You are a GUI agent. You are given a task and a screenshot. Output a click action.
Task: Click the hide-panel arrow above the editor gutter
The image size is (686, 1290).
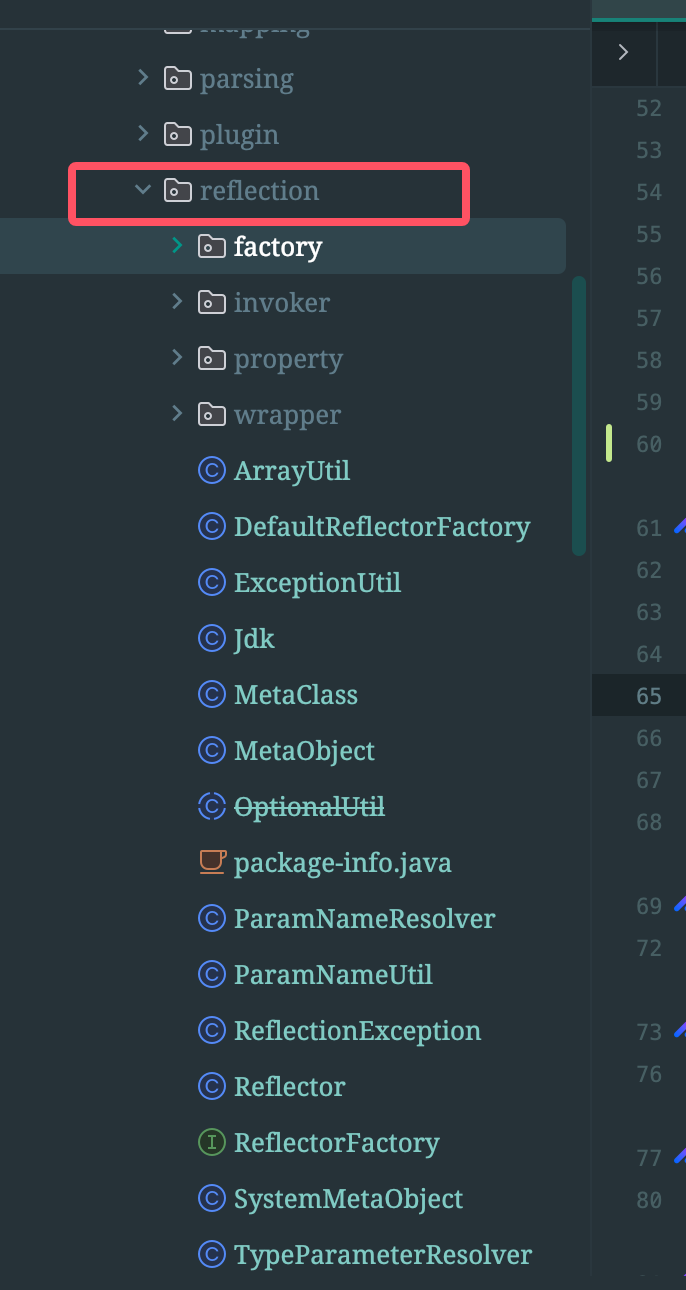click(623, 54)
